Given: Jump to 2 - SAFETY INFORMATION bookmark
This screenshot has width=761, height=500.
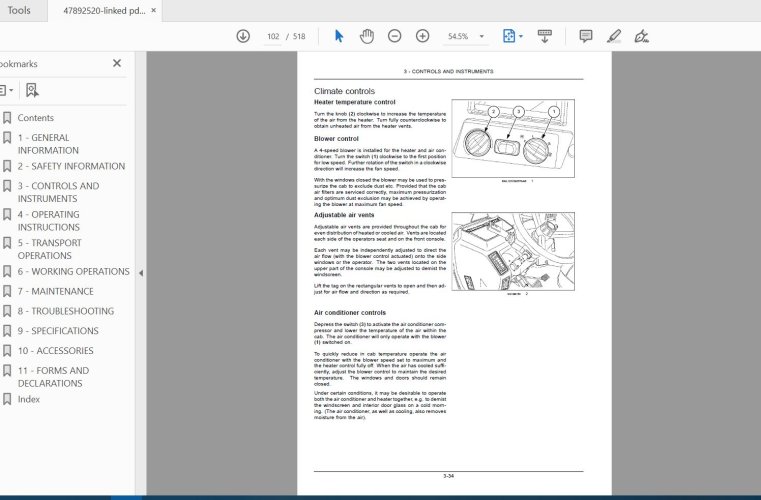Looking at the screenshot, I should (x=71, y=166).
